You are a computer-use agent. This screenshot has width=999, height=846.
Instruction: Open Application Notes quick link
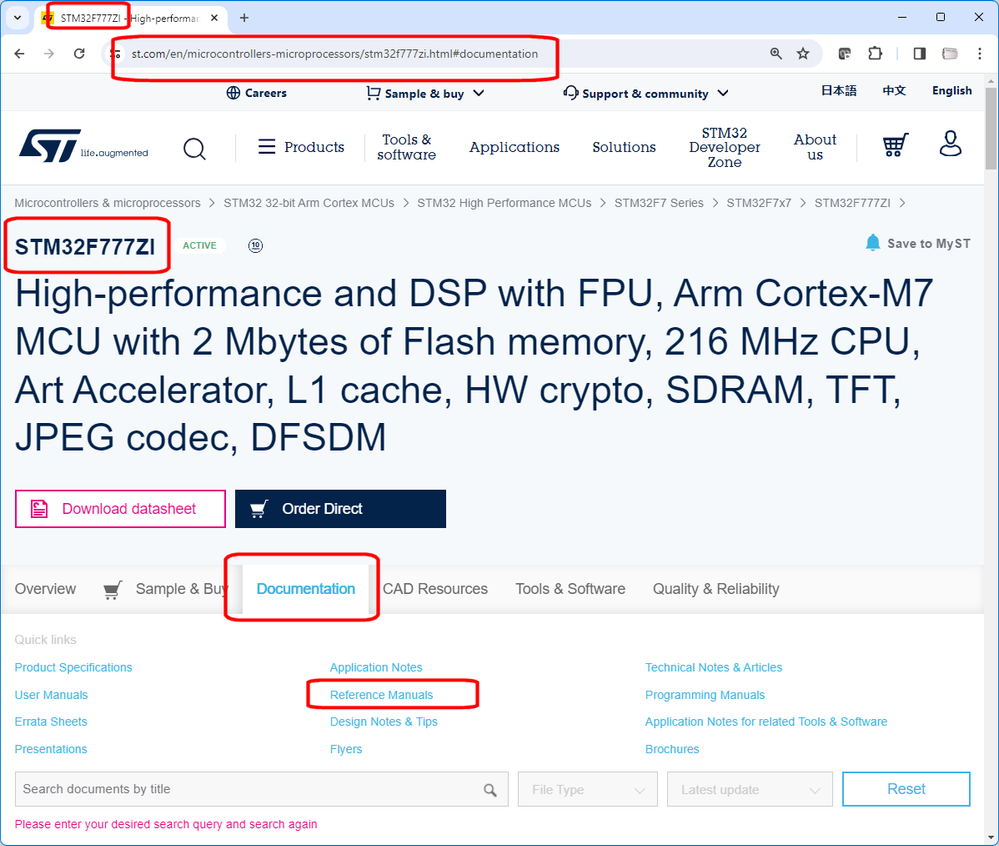click(376, 668)
